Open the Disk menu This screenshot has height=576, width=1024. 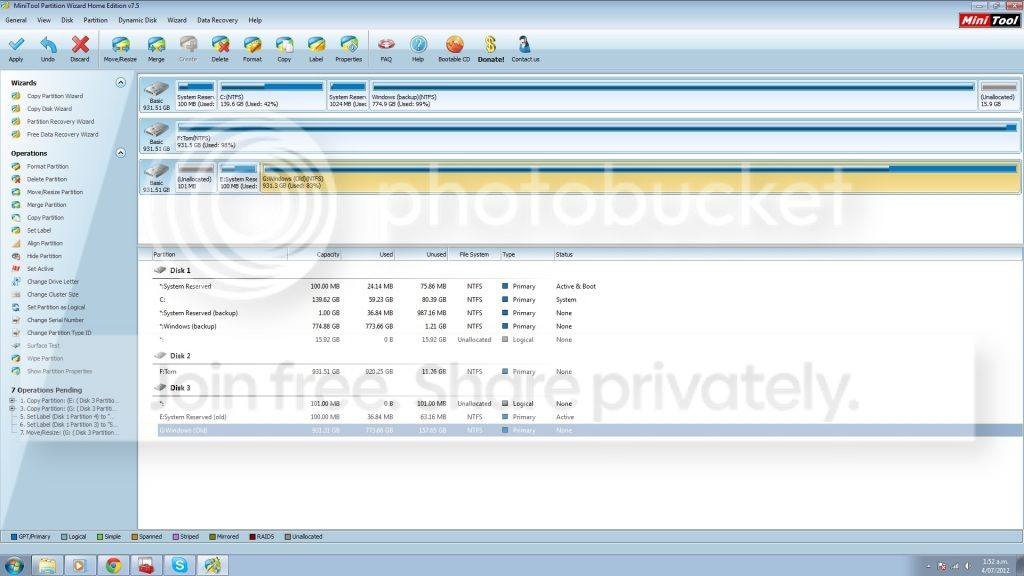pos(67,20)
